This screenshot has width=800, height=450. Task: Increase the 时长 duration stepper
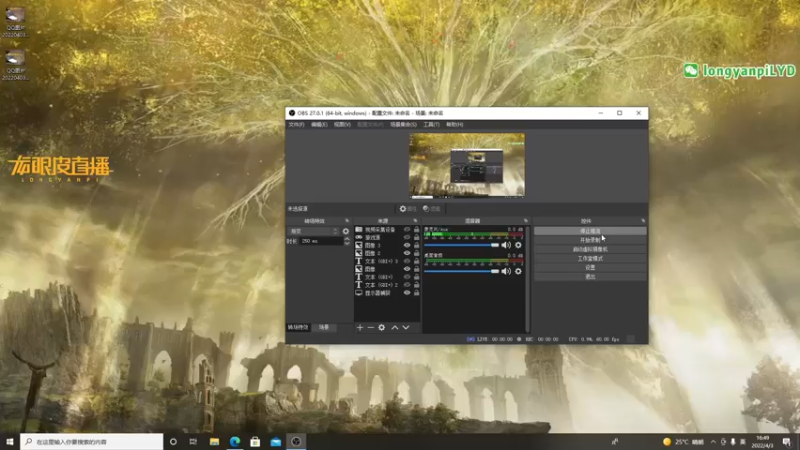pos(347,239)
